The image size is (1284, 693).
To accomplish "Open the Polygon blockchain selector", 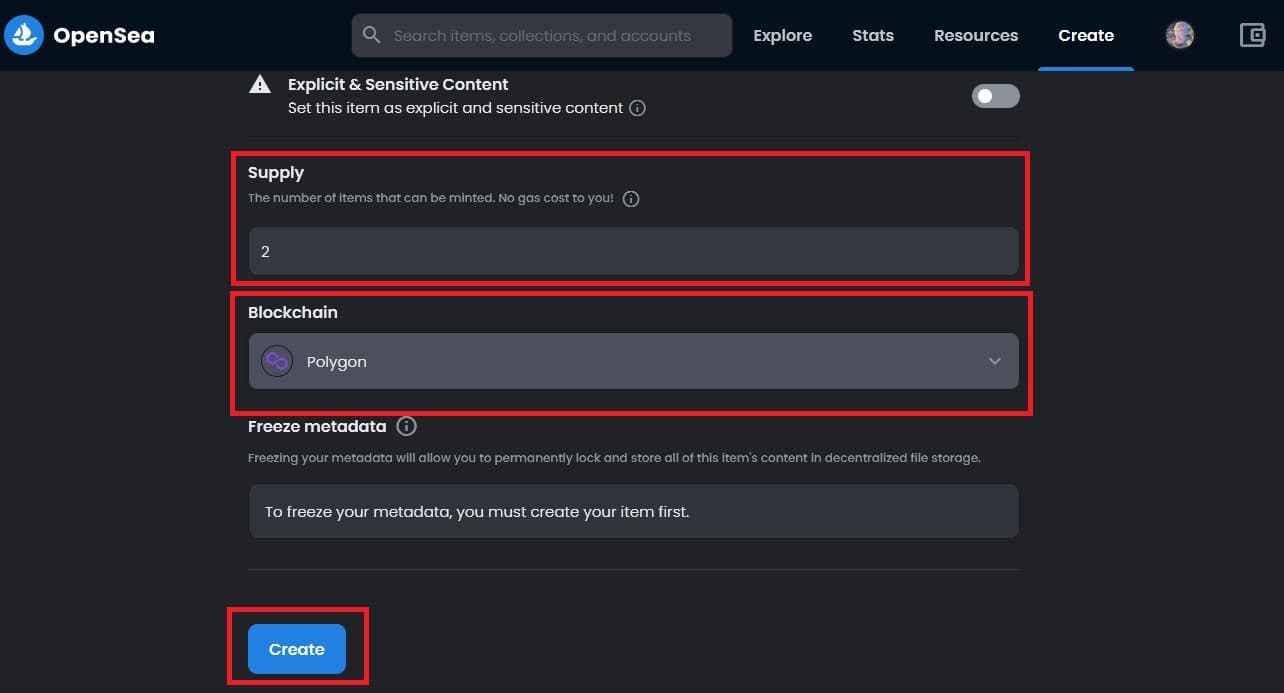I will 634,361.
